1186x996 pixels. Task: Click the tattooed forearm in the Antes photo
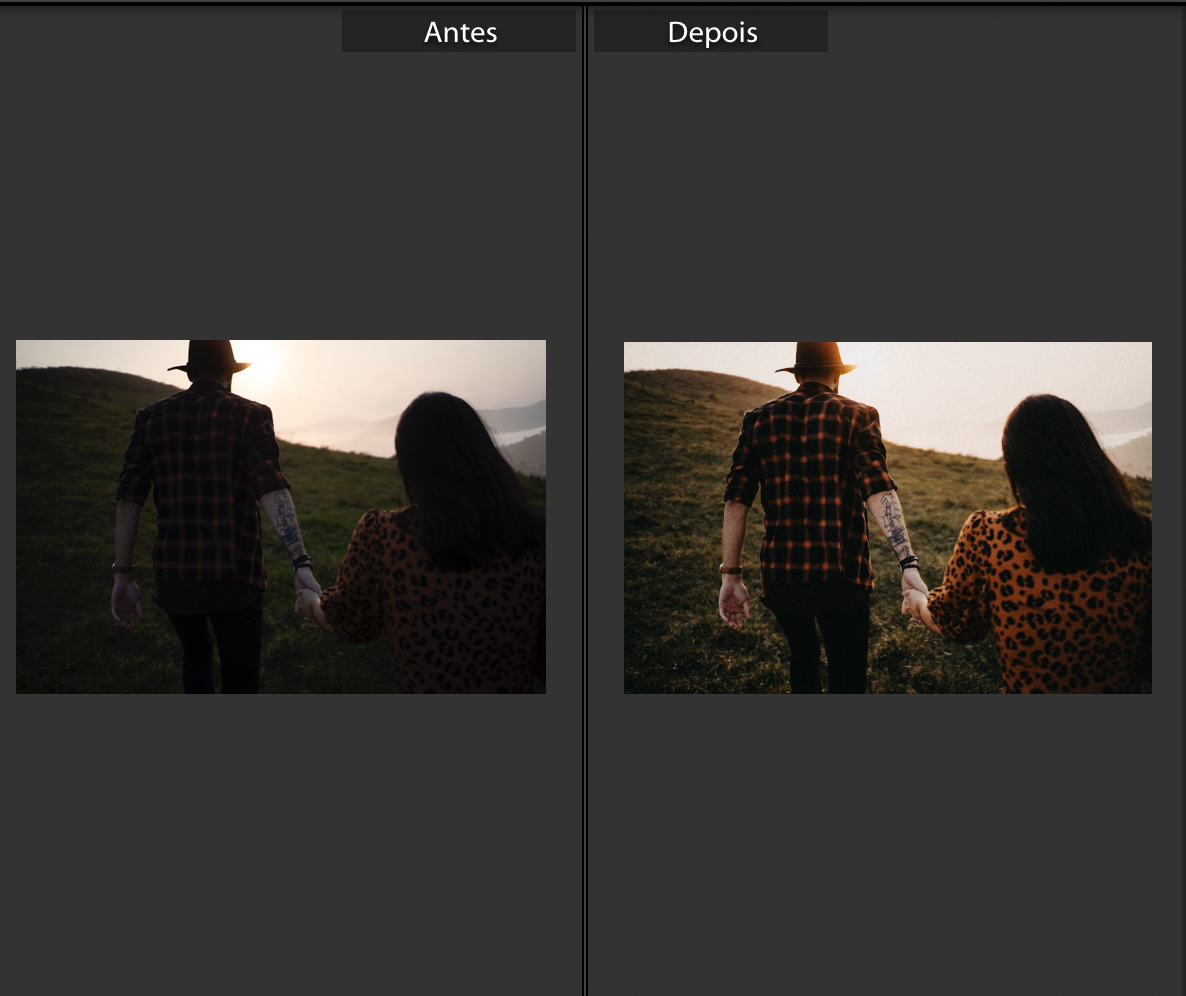pos(287,523)
